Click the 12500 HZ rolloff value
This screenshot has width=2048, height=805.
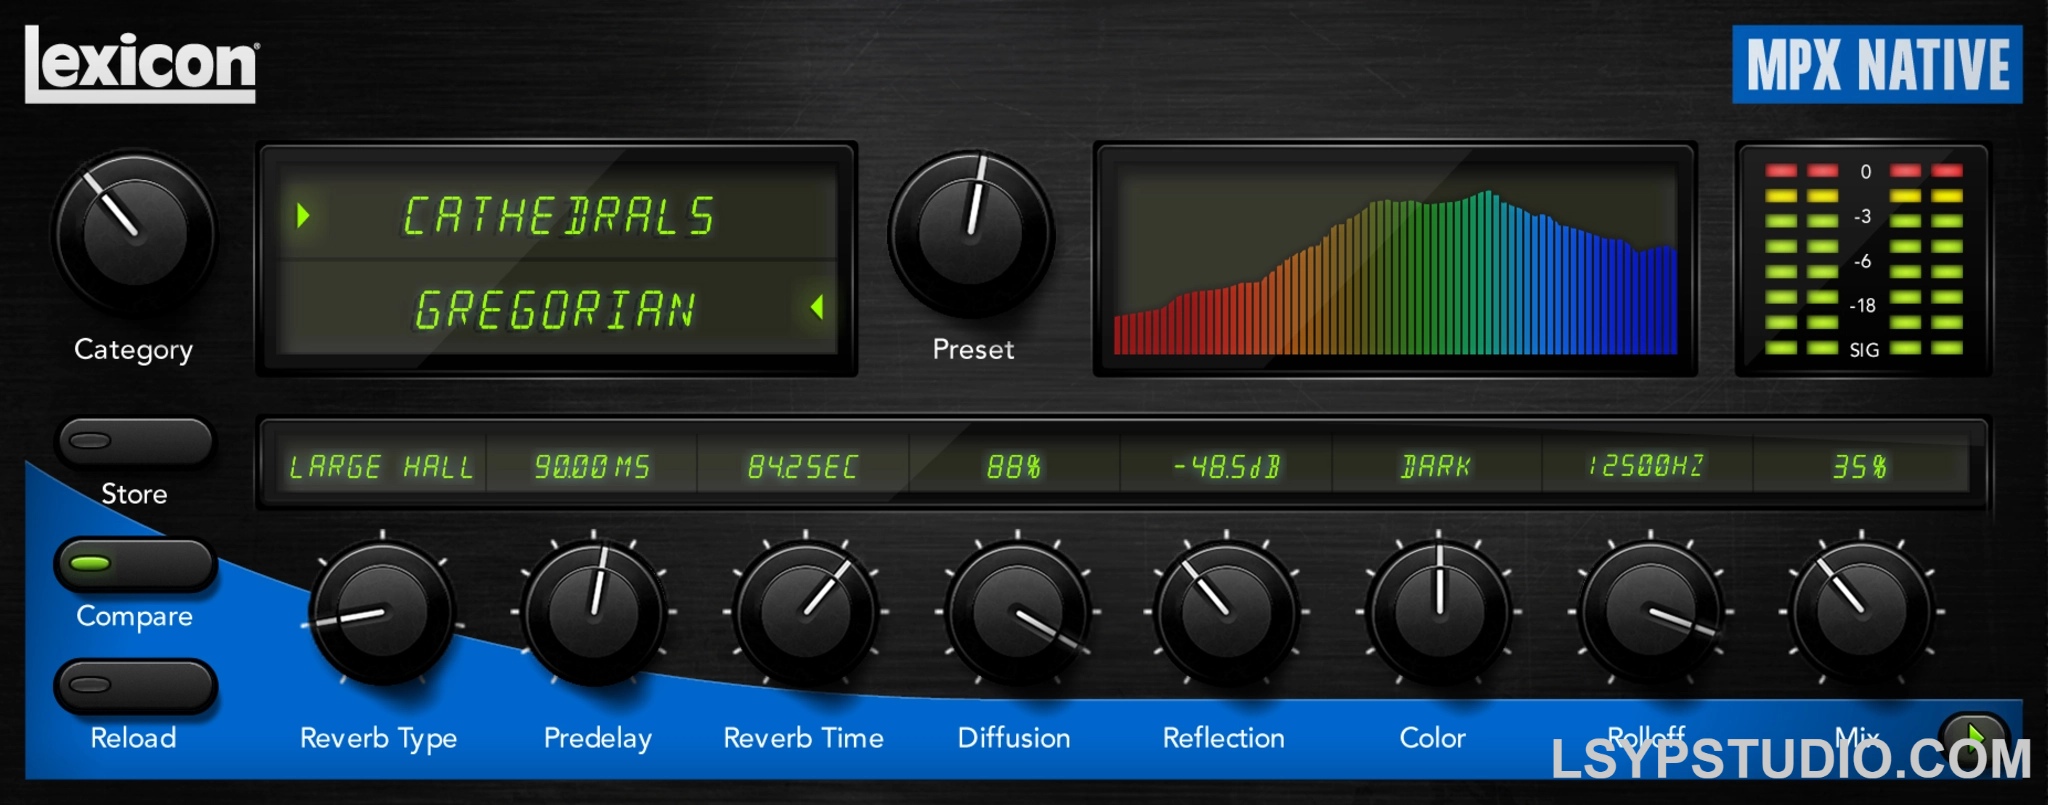click(x=1646, y=466)
